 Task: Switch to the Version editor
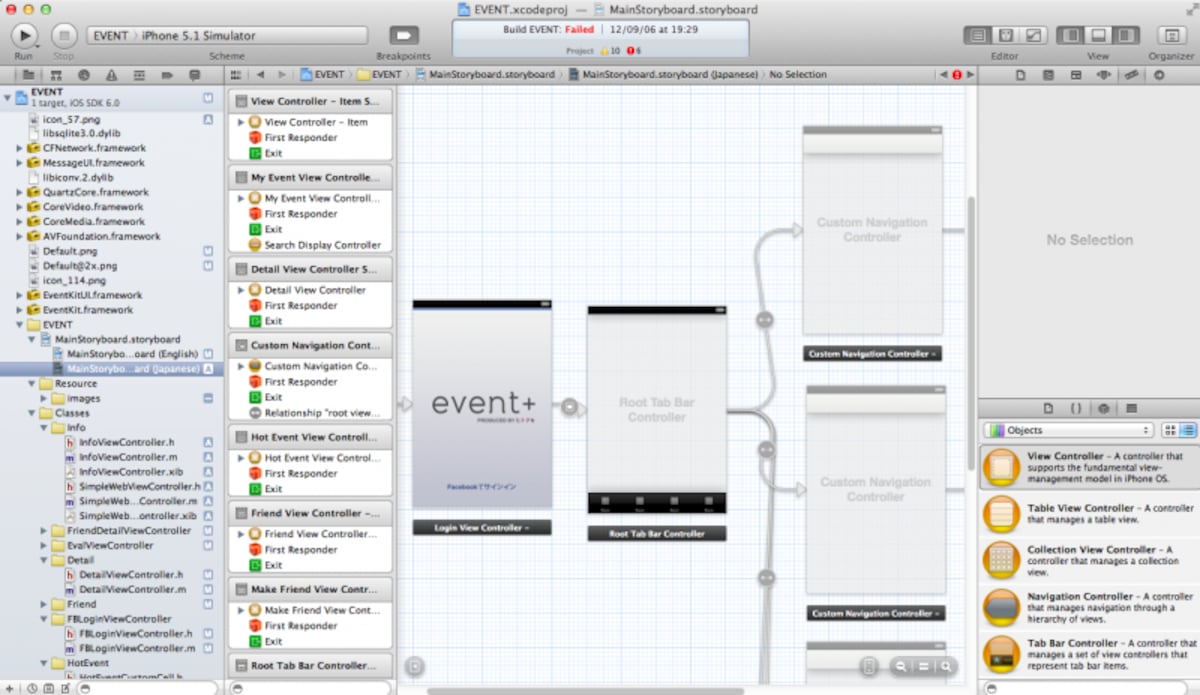[x=1033, y=35]
